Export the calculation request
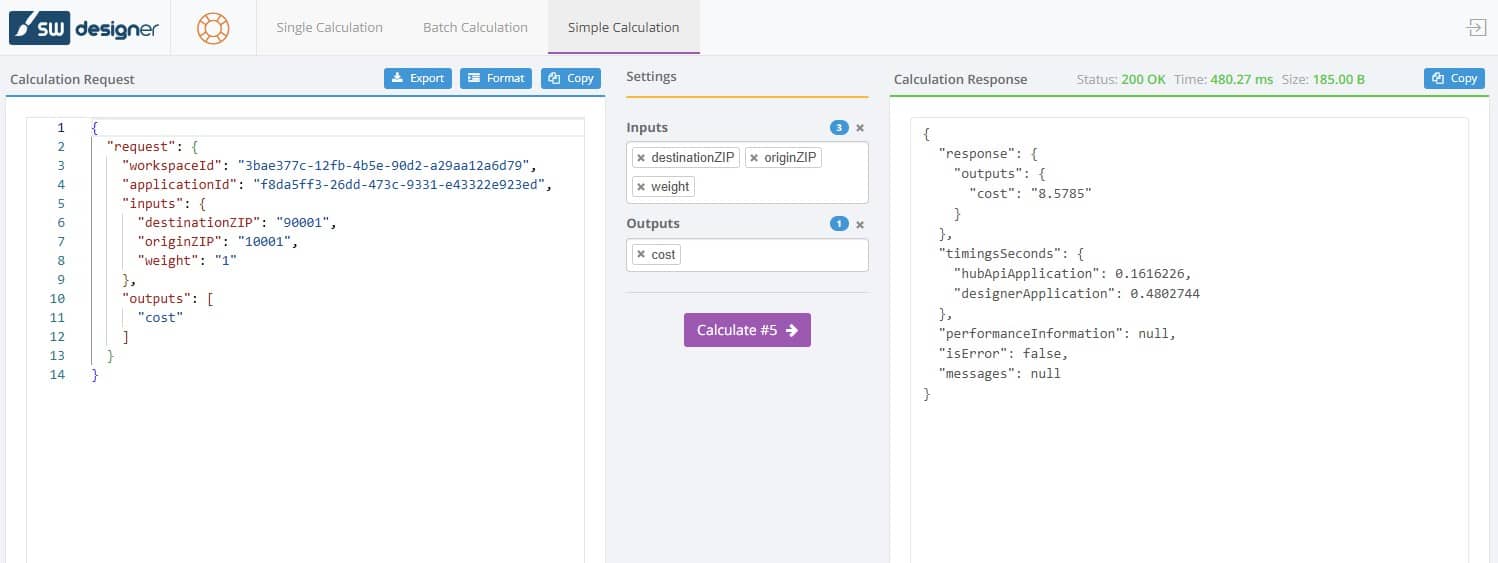This screenshot has height=563, width=1498. [x=418, y=78]
